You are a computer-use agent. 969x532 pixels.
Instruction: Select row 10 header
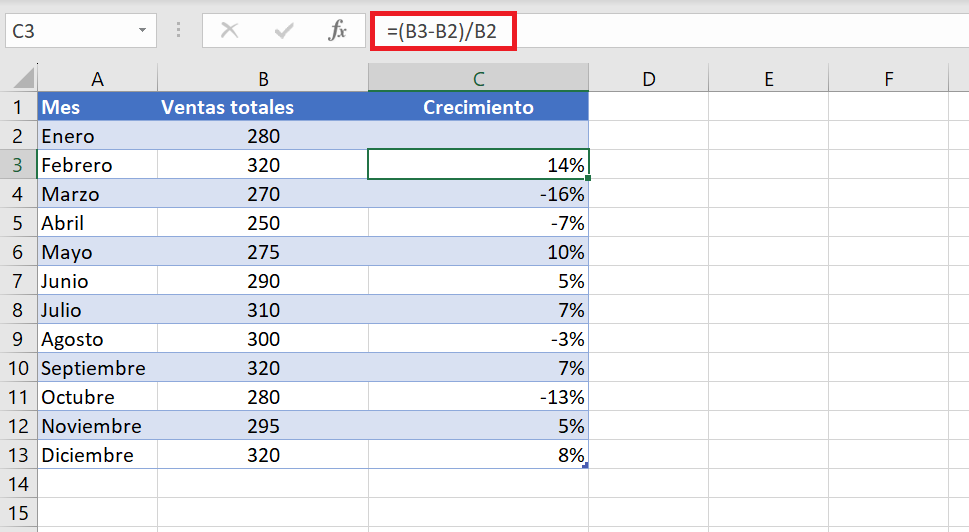click(18, 368)
